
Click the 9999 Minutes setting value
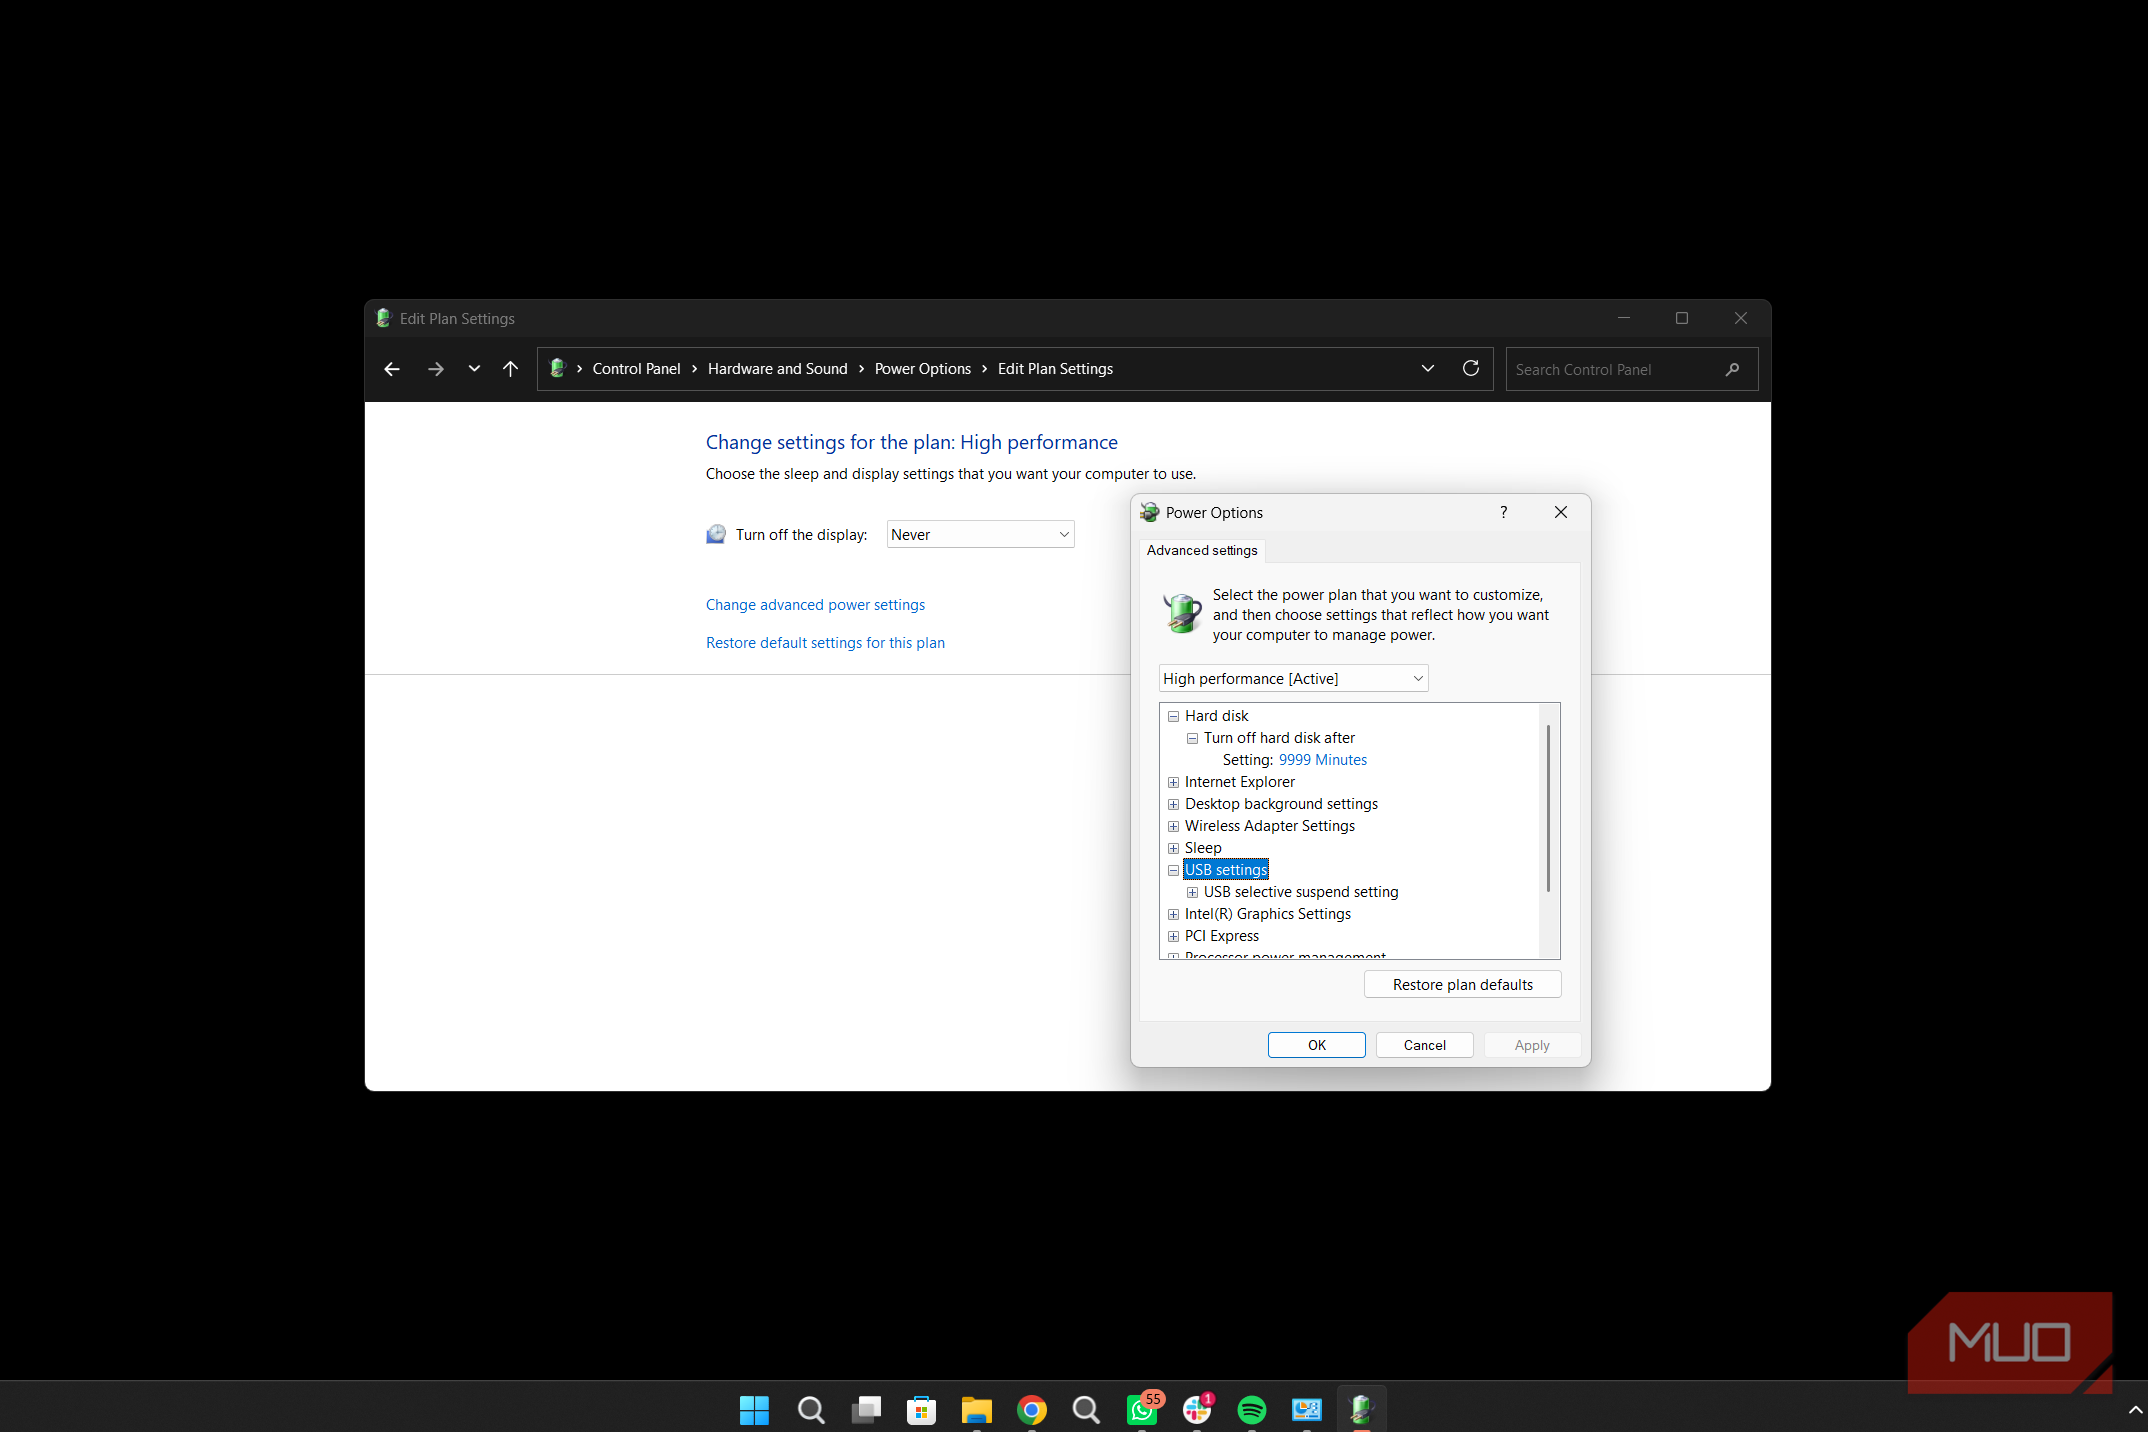coord(1322,760)
